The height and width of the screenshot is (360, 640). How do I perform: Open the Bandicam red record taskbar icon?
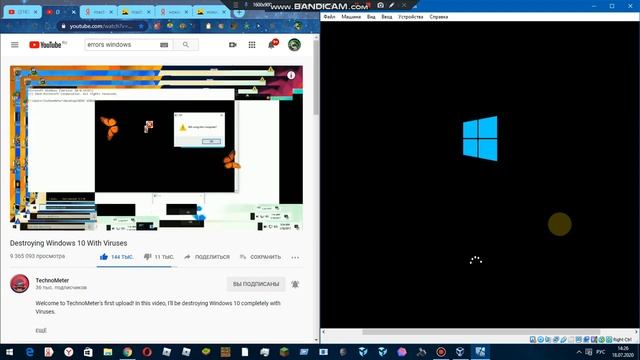[441, 352]
